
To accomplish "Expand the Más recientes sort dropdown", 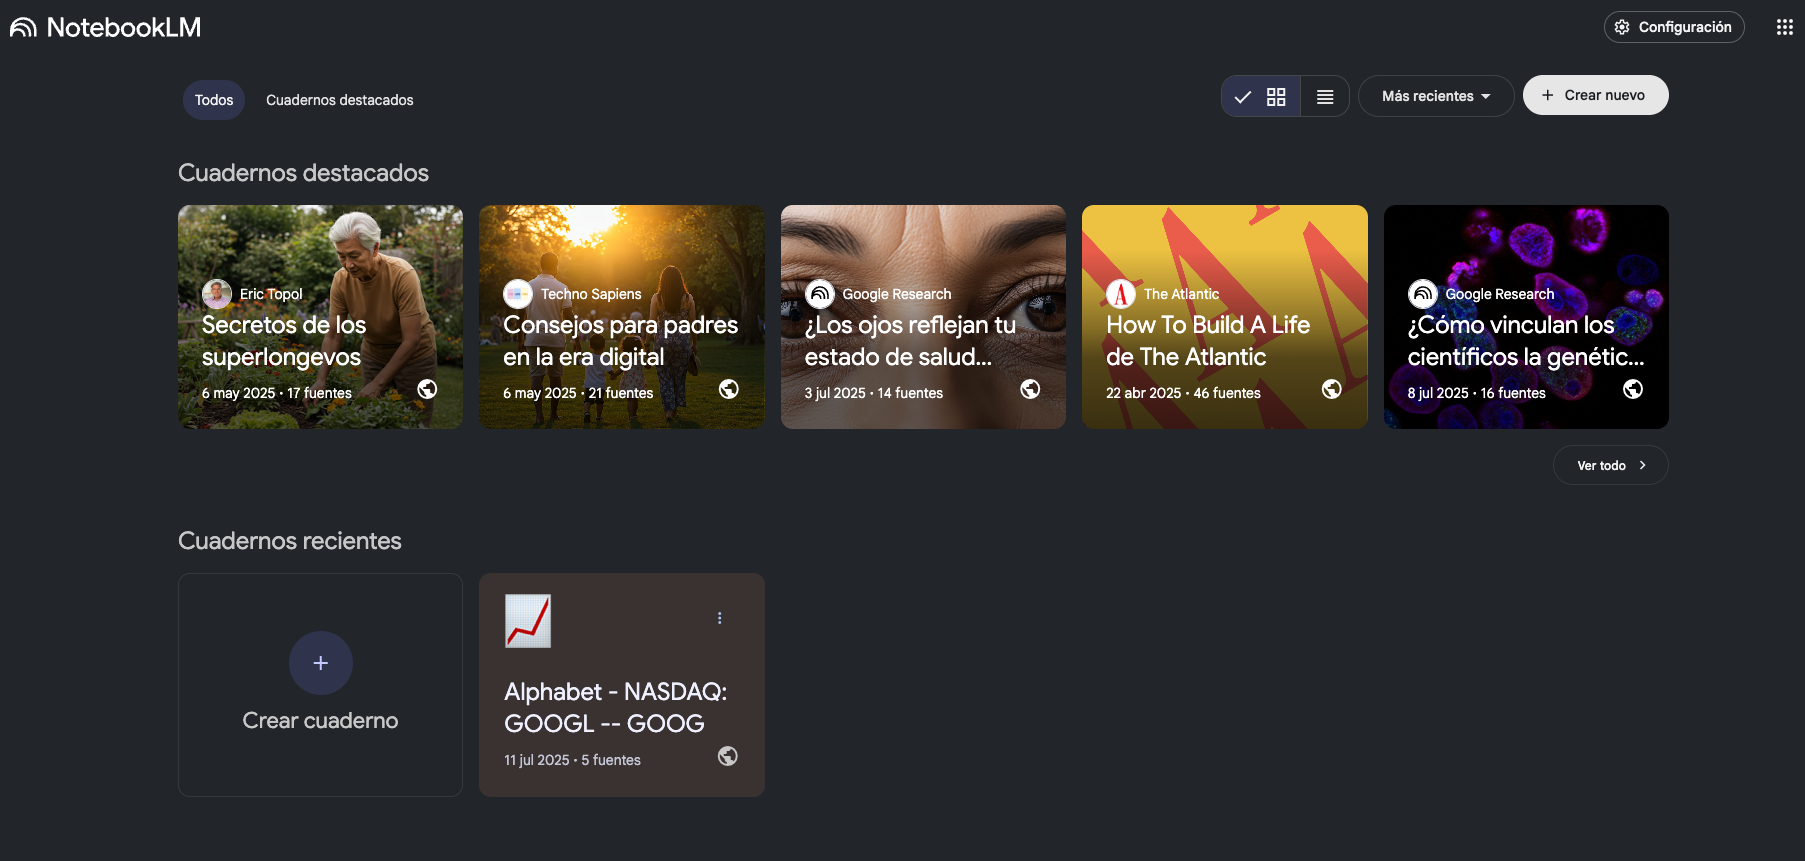I will click(x=1435, y=96).
